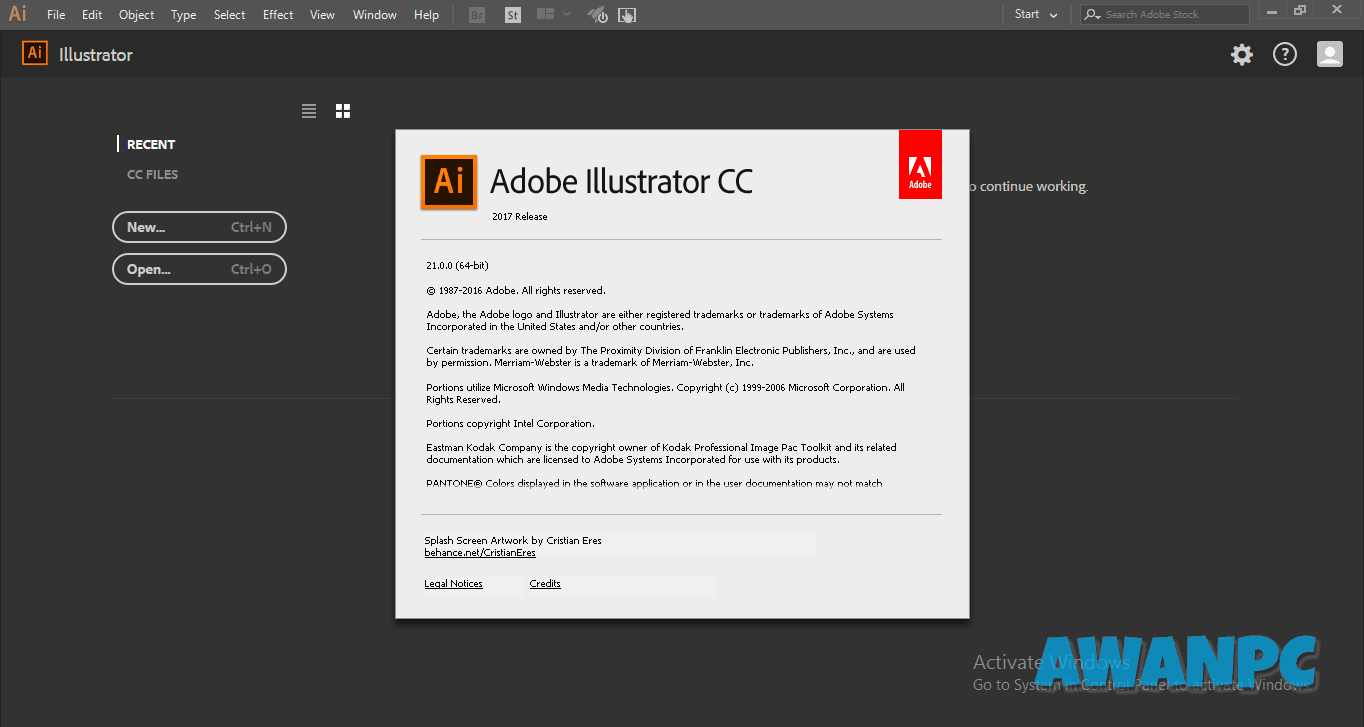Click the search magnifier icon dropdown
The image size is (1364, 727).
point(1092,14)
